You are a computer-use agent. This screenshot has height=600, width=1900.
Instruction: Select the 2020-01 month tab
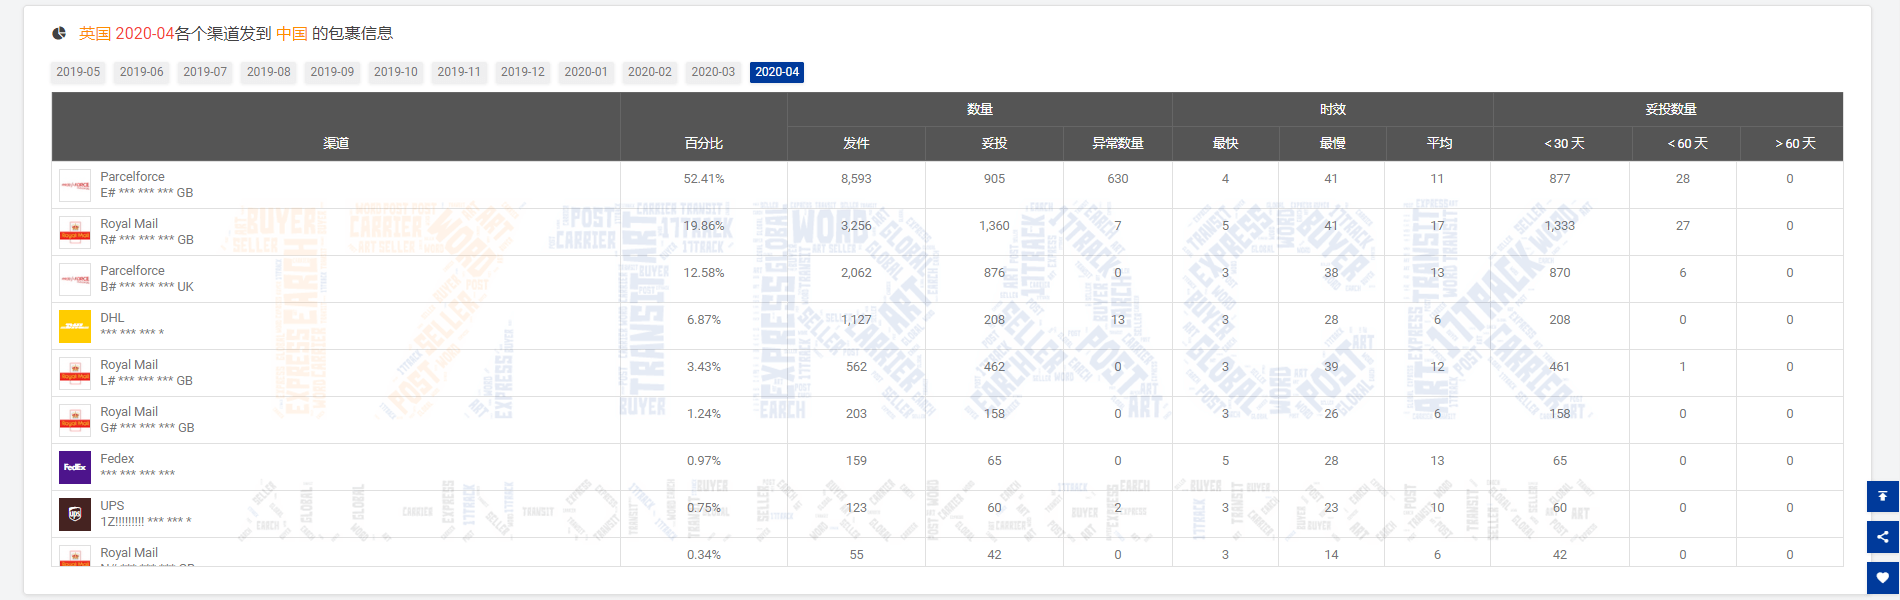[x=586, y=72]
